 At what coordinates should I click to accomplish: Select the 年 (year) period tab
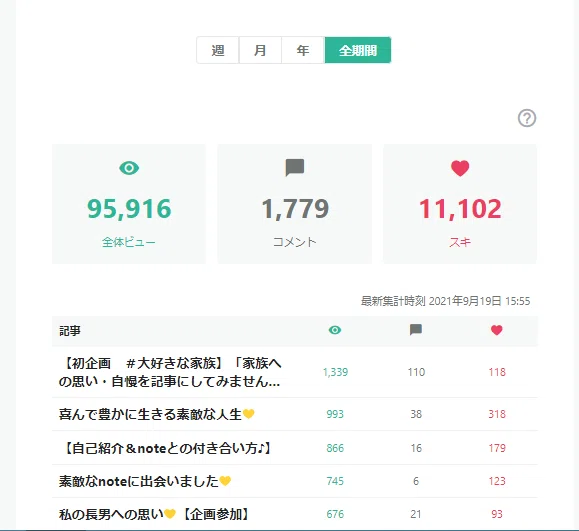(303, 50)
